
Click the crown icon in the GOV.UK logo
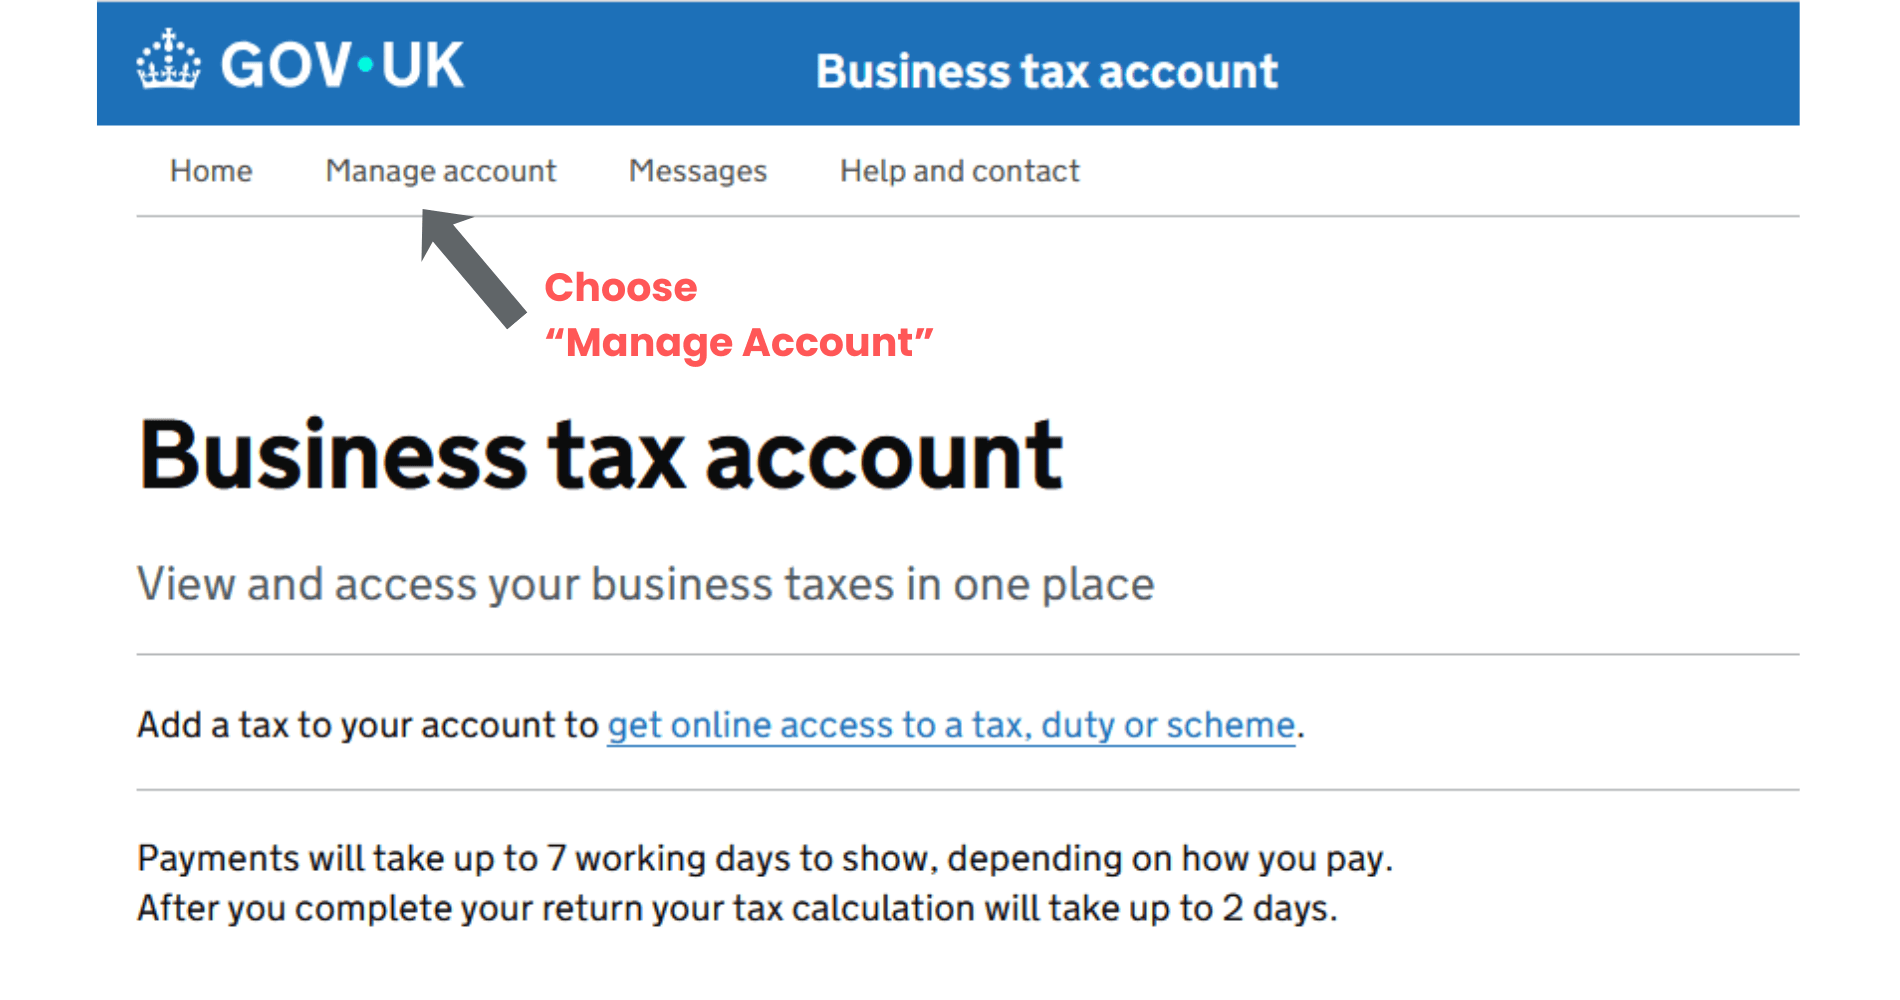coord(168,60)
